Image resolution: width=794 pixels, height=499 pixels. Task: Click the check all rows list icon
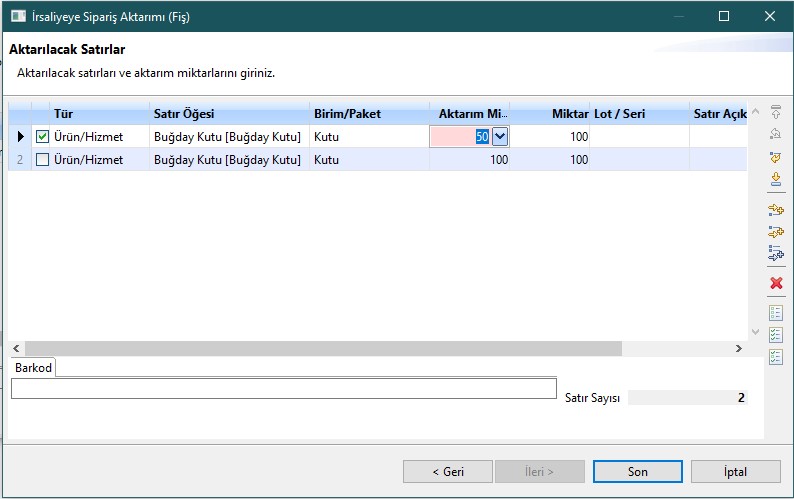tap(776, 335)
